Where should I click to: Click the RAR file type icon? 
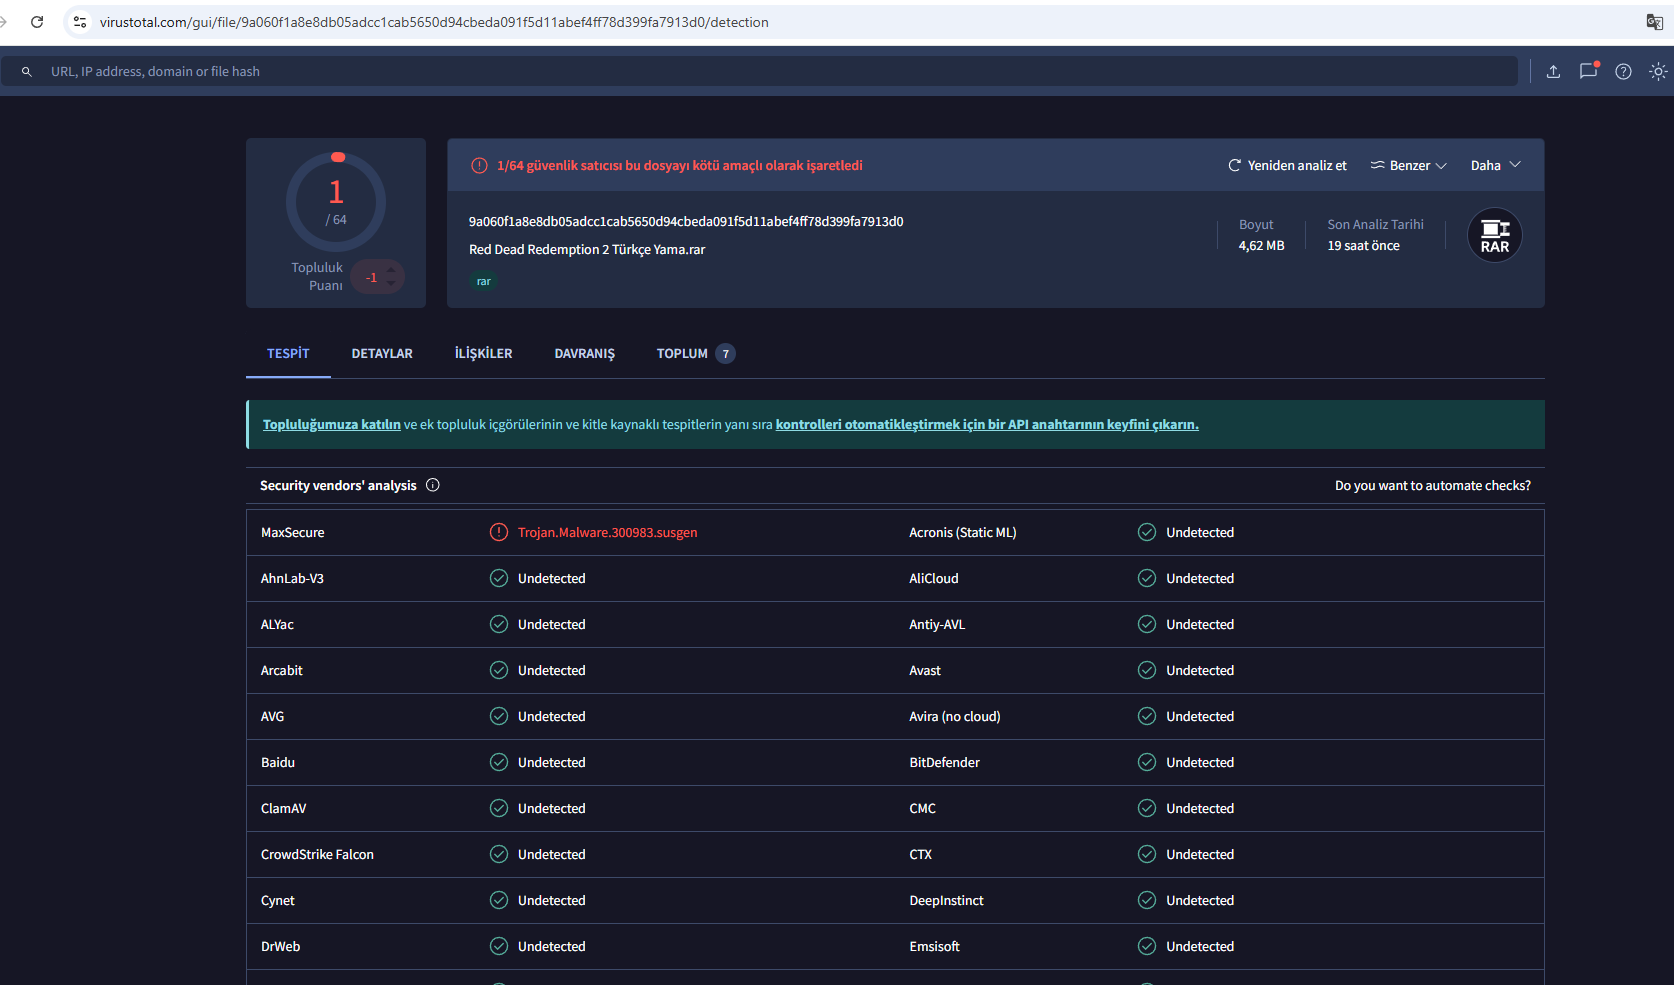1495,235
